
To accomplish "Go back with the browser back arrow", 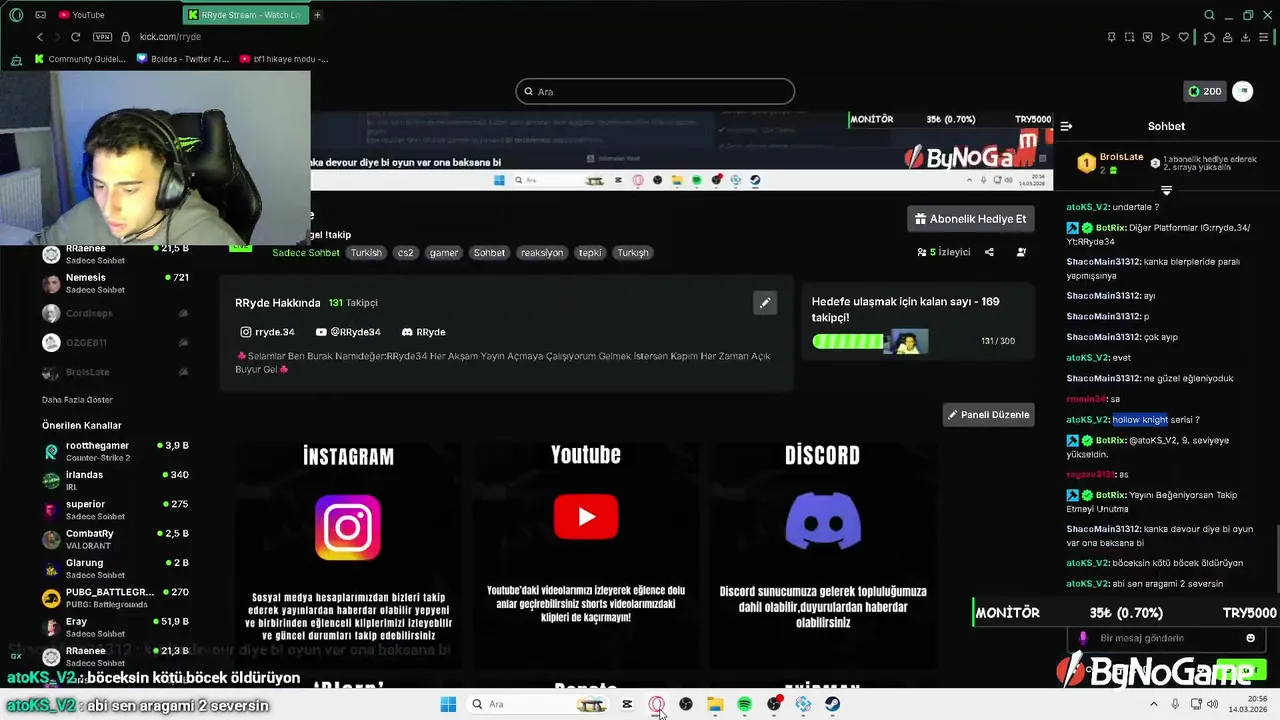I will (40, 37).
